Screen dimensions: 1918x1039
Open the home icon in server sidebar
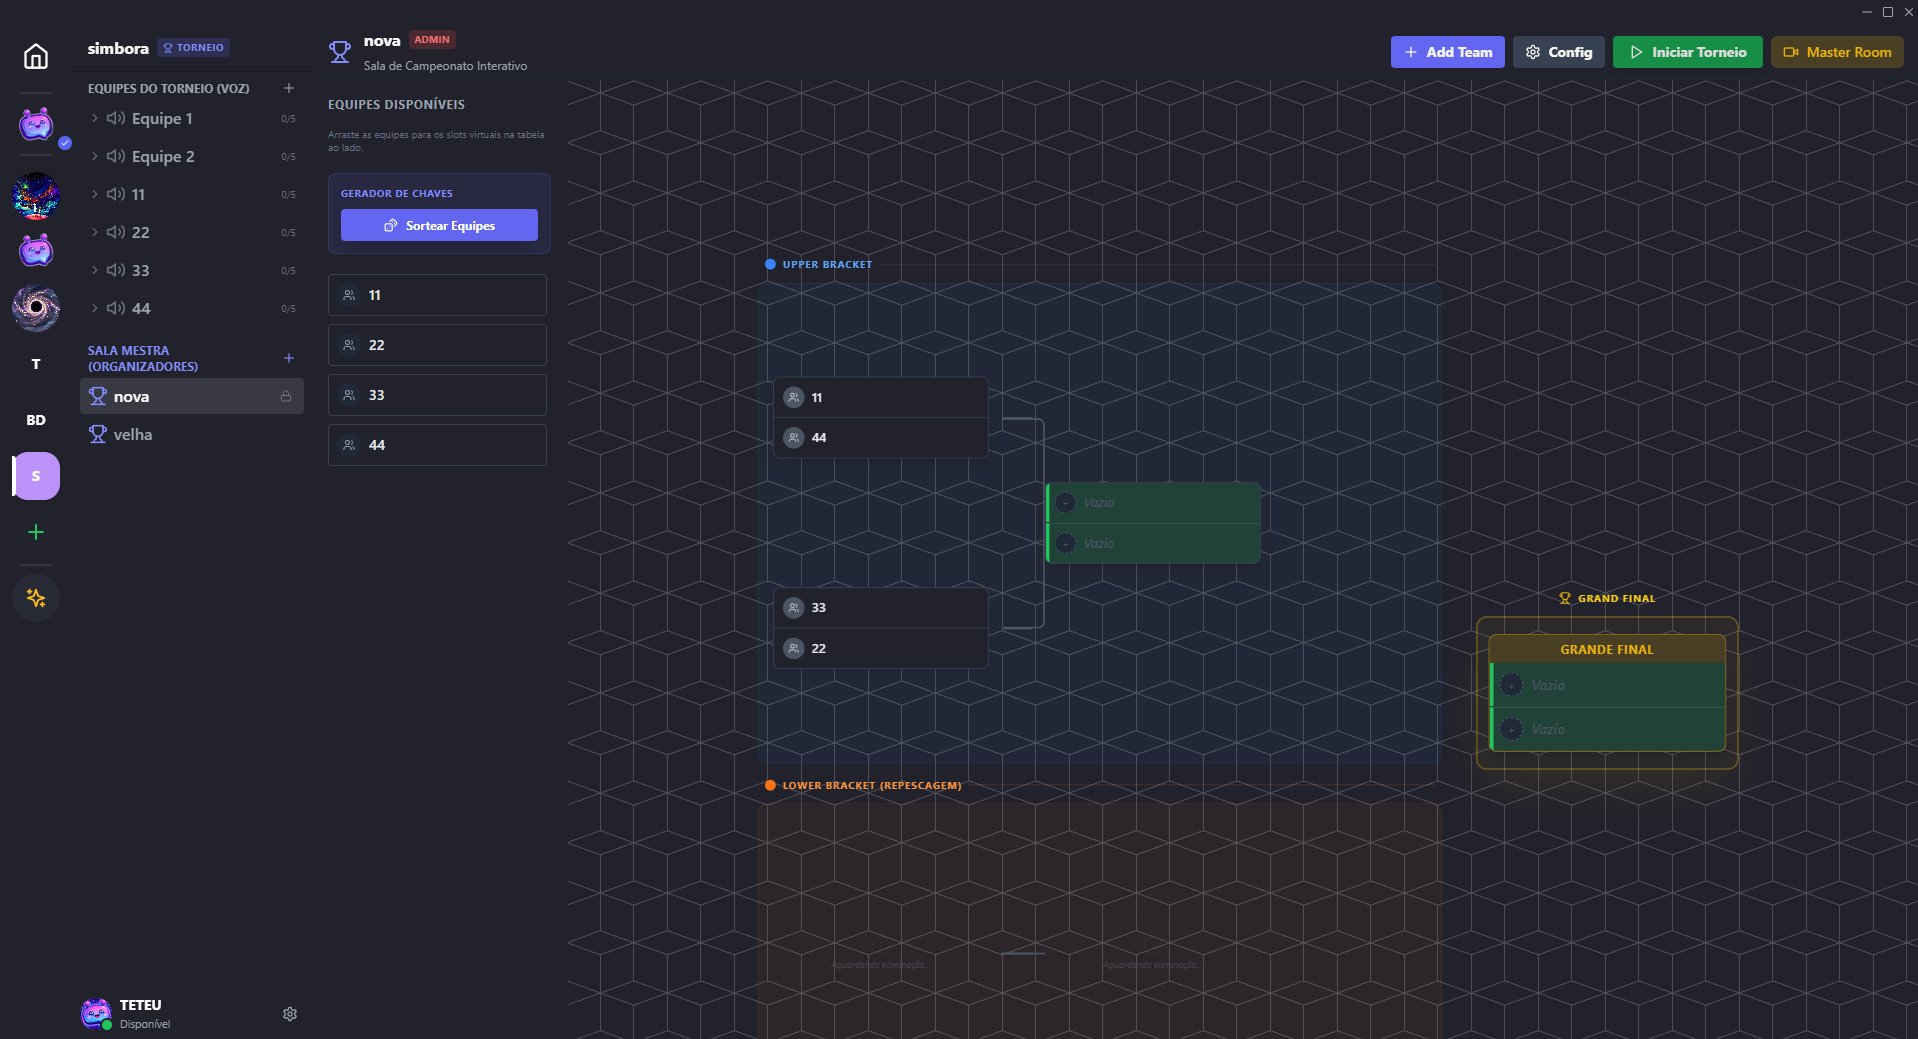click(36, 56)
